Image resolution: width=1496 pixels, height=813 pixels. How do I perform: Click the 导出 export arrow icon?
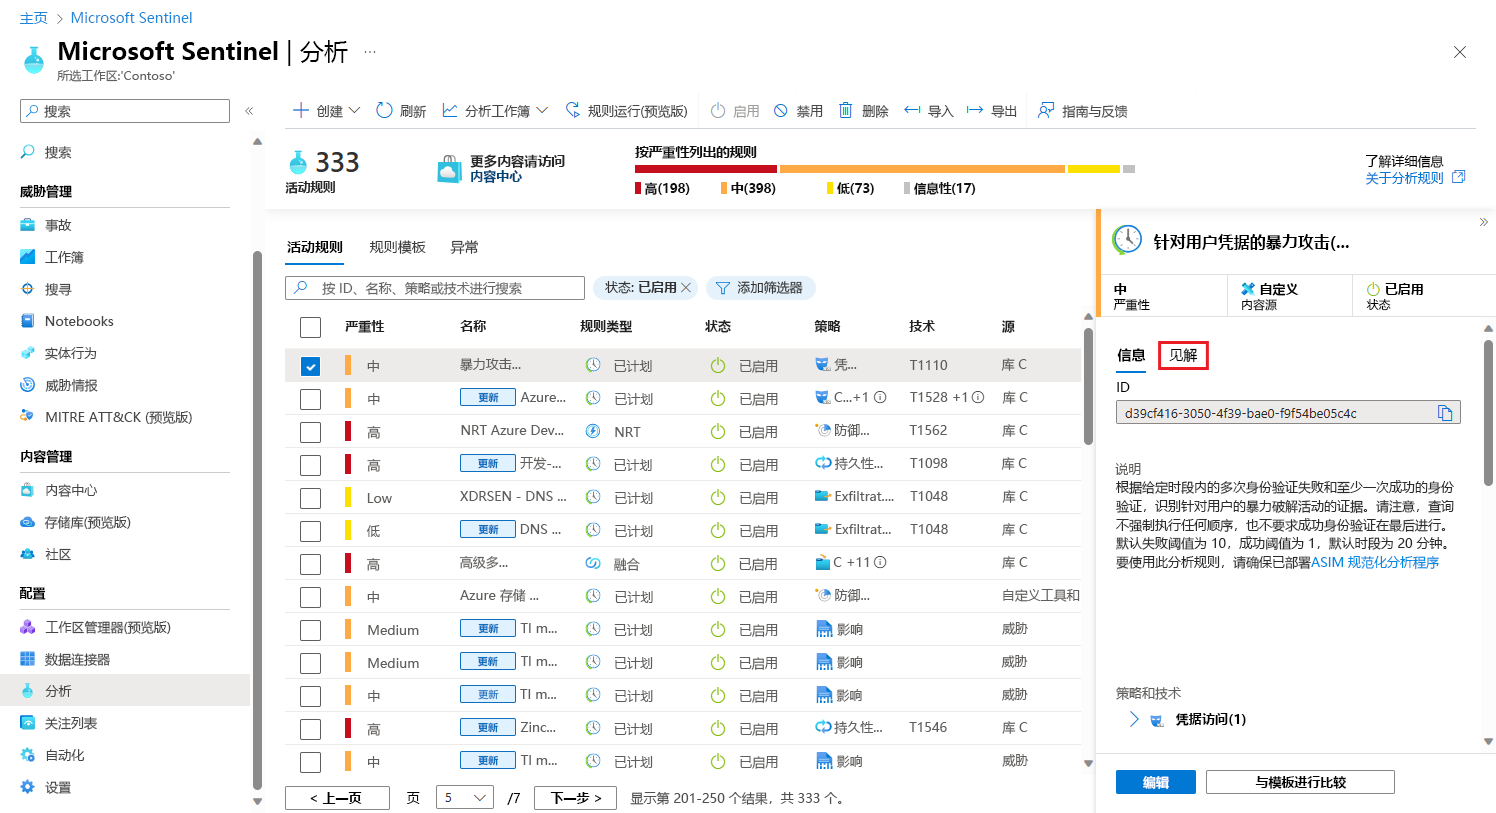tap(975, 110)
